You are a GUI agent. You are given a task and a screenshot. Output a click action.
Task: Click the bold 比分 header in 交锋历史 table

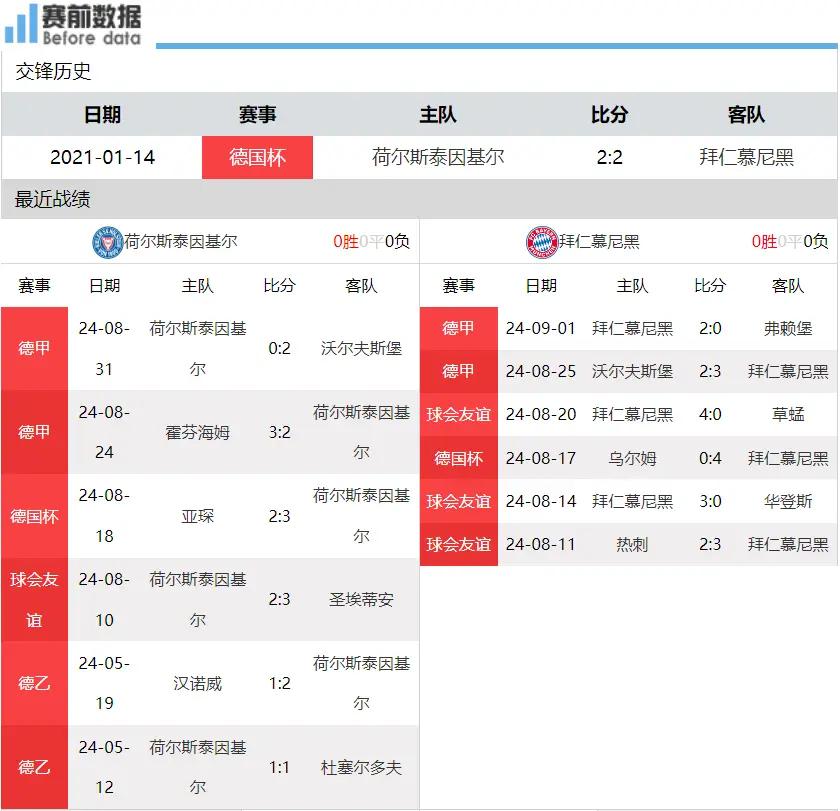[610, 115]
